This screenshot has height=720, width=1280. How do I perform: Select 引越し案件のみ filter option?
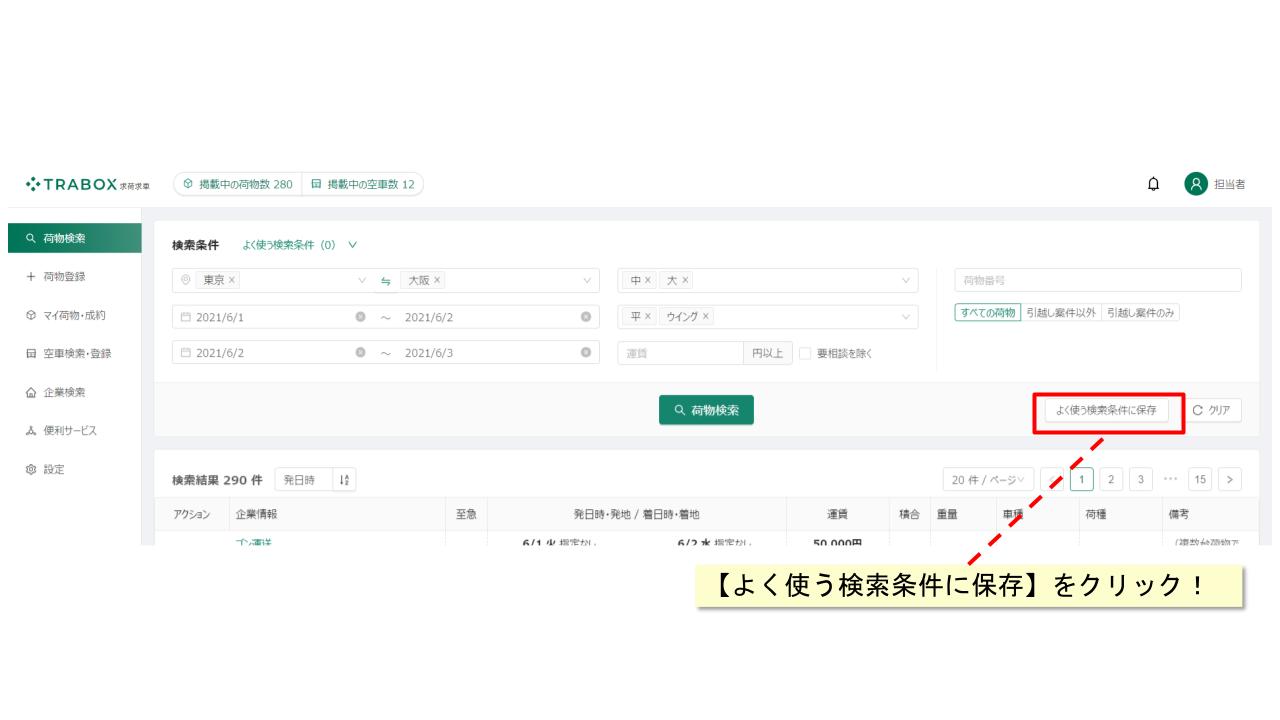1141,313
